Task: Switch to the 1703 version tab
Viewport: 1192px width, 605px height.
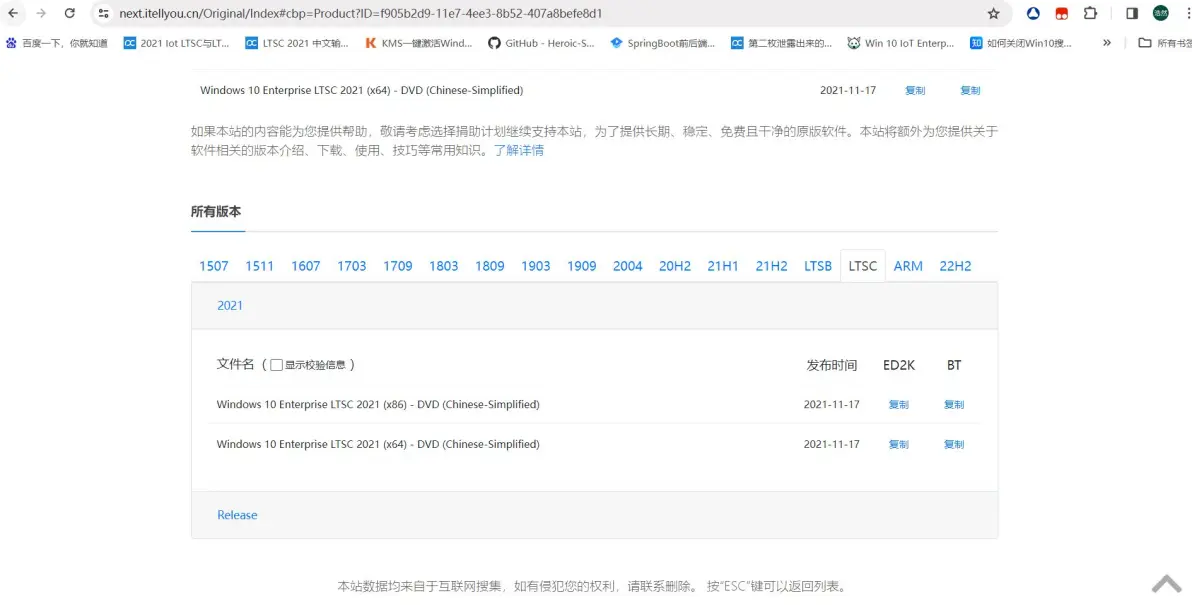Action: click(351, 266)
